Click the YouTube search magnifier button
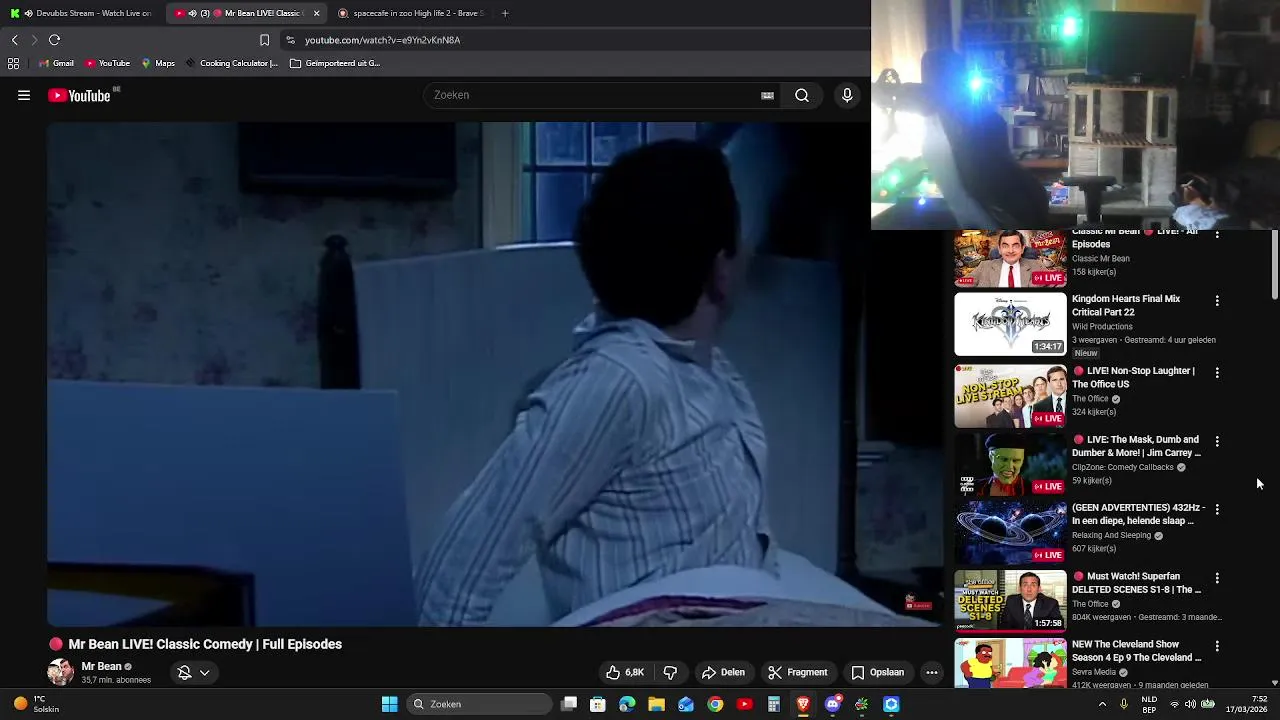Image resolution: width=1280 pixels, height=720 pixels. (802, 95)
